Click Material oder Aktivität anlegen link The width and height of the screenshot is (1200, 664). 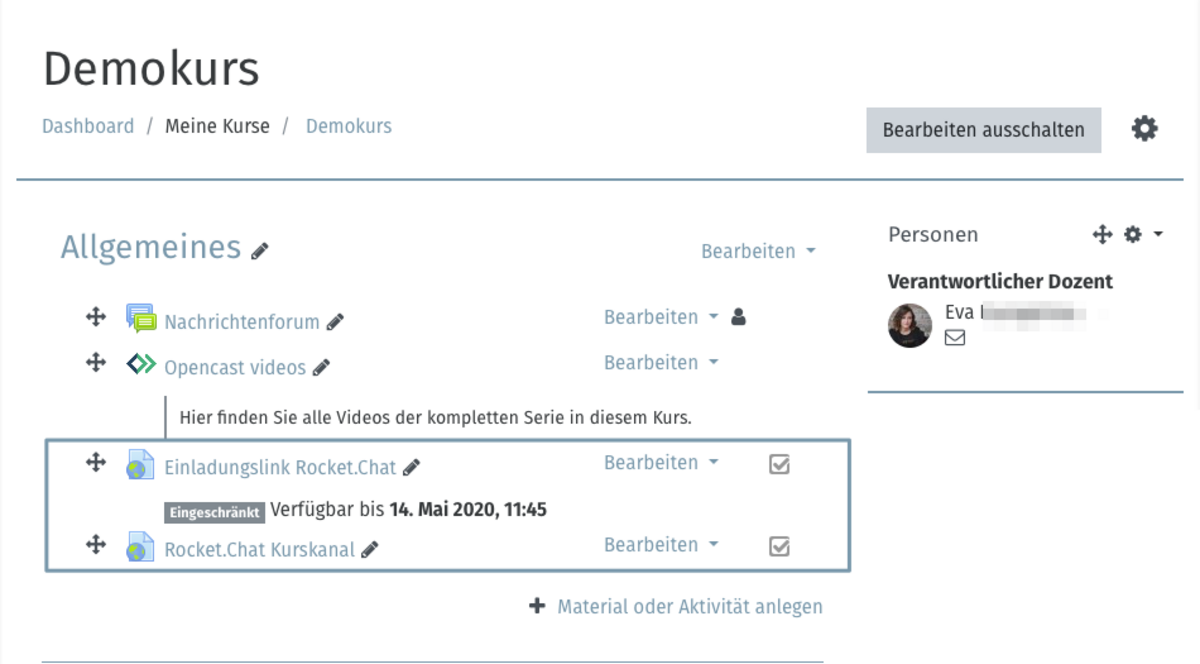pos(690,606)
